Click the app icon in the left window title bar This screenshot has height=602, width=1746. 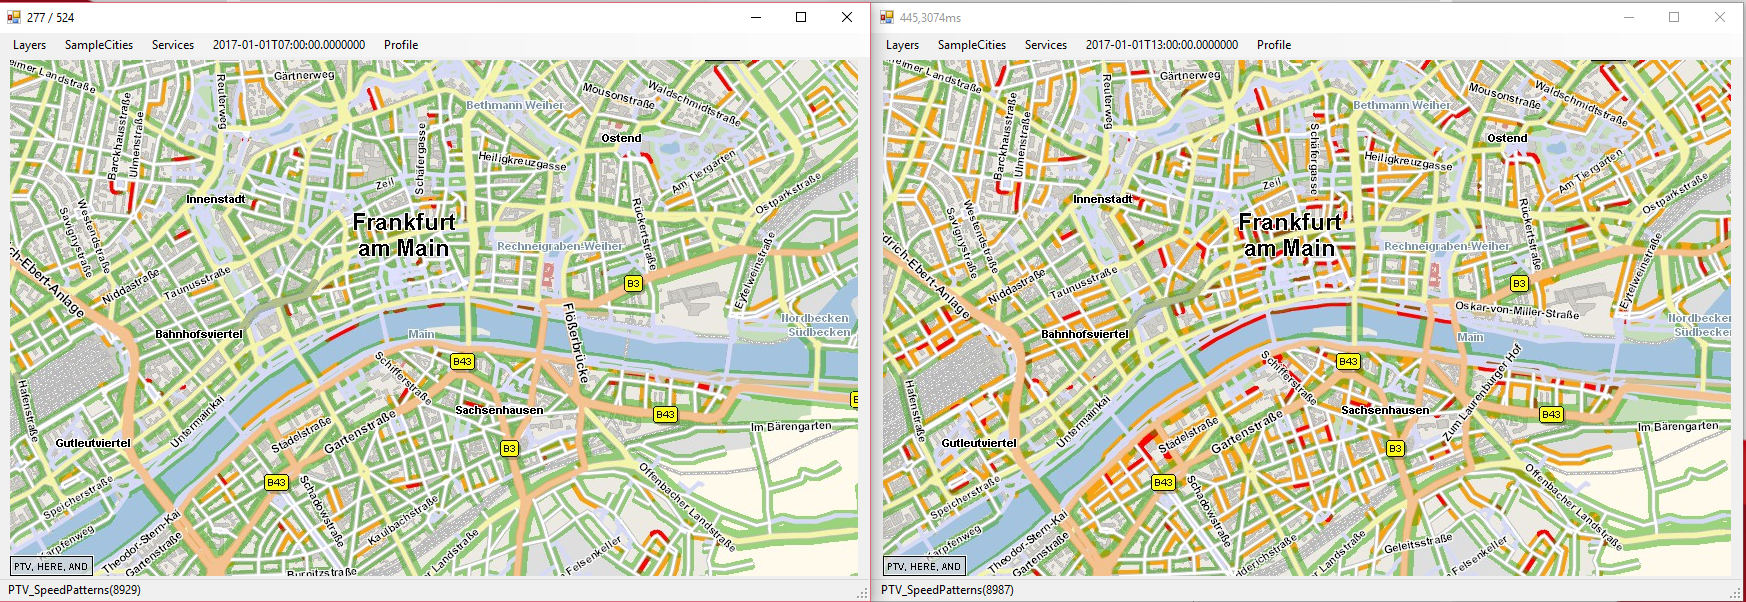tap(14, 17)
